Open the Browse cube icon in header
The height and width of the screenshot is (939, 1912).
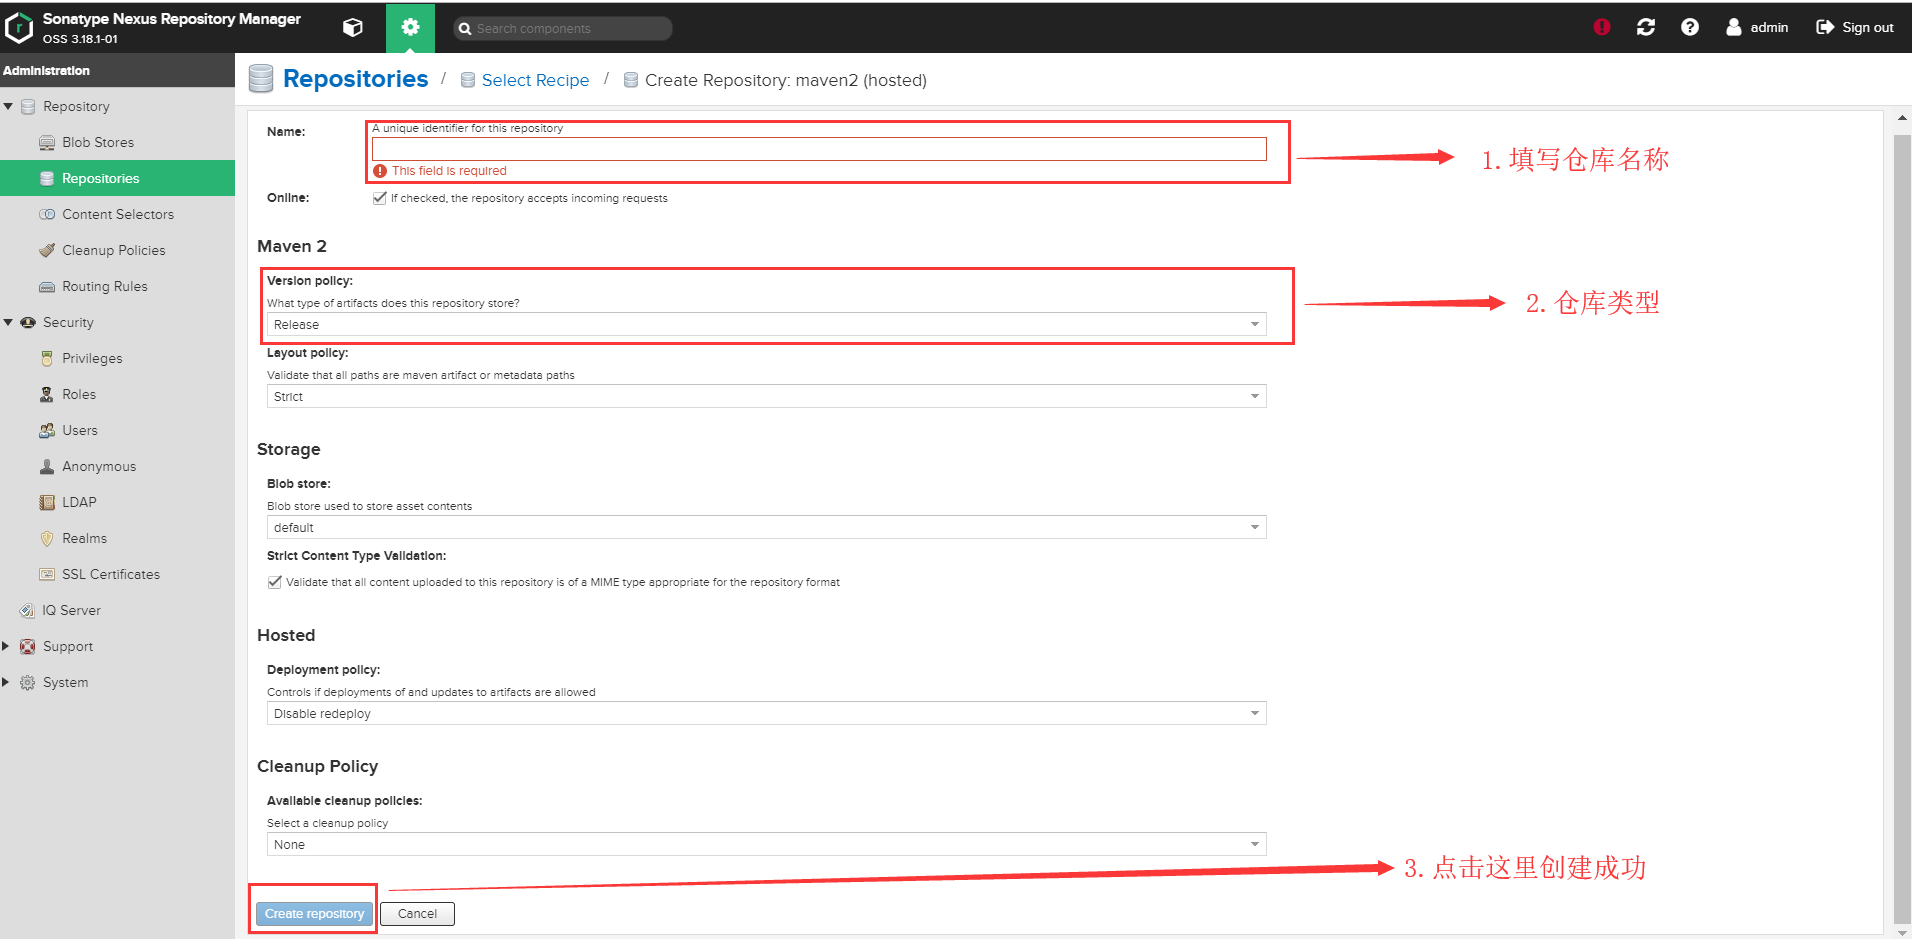(353, 28)
